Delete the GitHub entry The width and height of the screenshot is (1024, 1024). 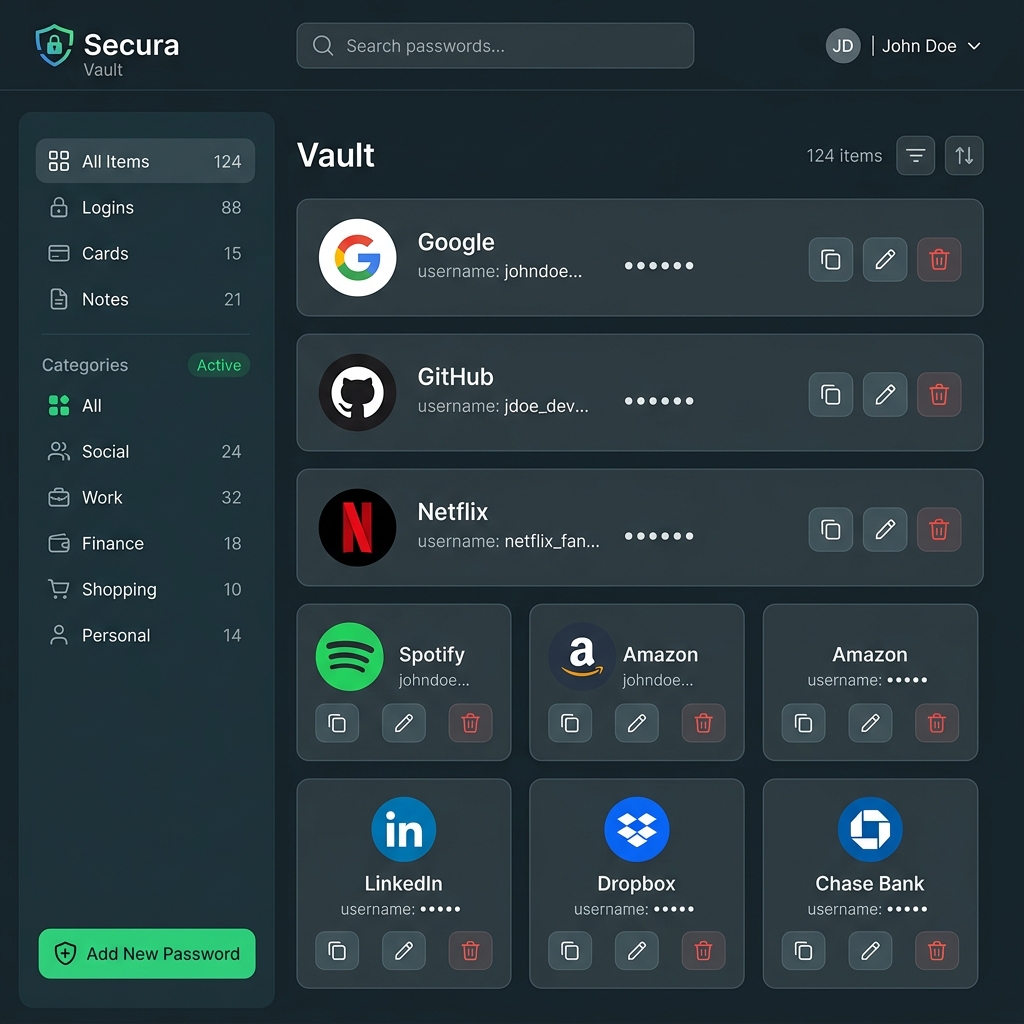(x=938, y=394)
